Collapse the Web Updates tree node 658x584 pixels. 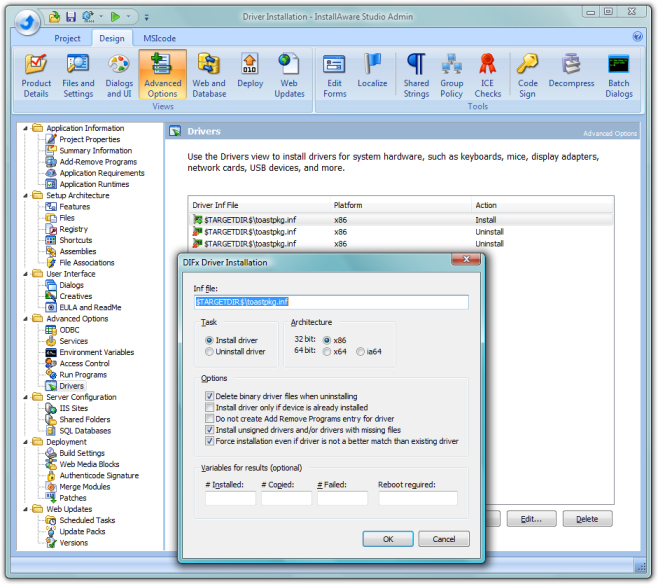pyautogui.click(x=25, y=509)
